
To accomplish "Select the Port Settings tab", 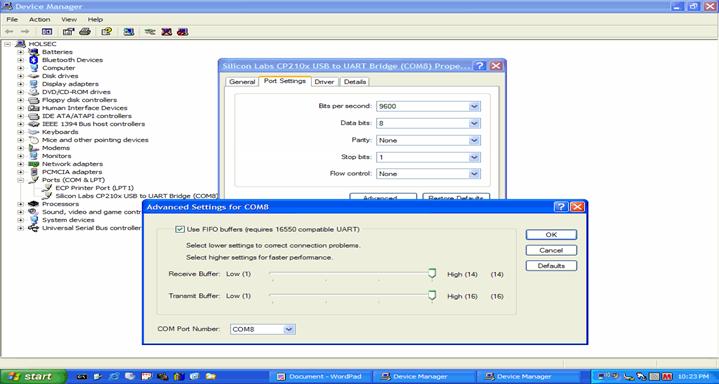I will point(285,81).
